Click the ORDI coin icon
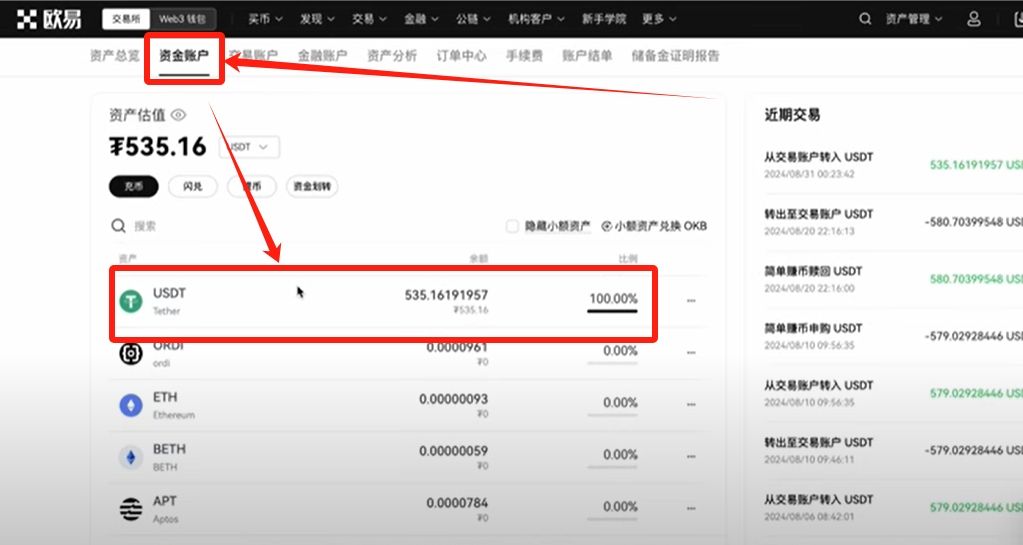Screen dimensions: 1023x545 click(131, 353)
